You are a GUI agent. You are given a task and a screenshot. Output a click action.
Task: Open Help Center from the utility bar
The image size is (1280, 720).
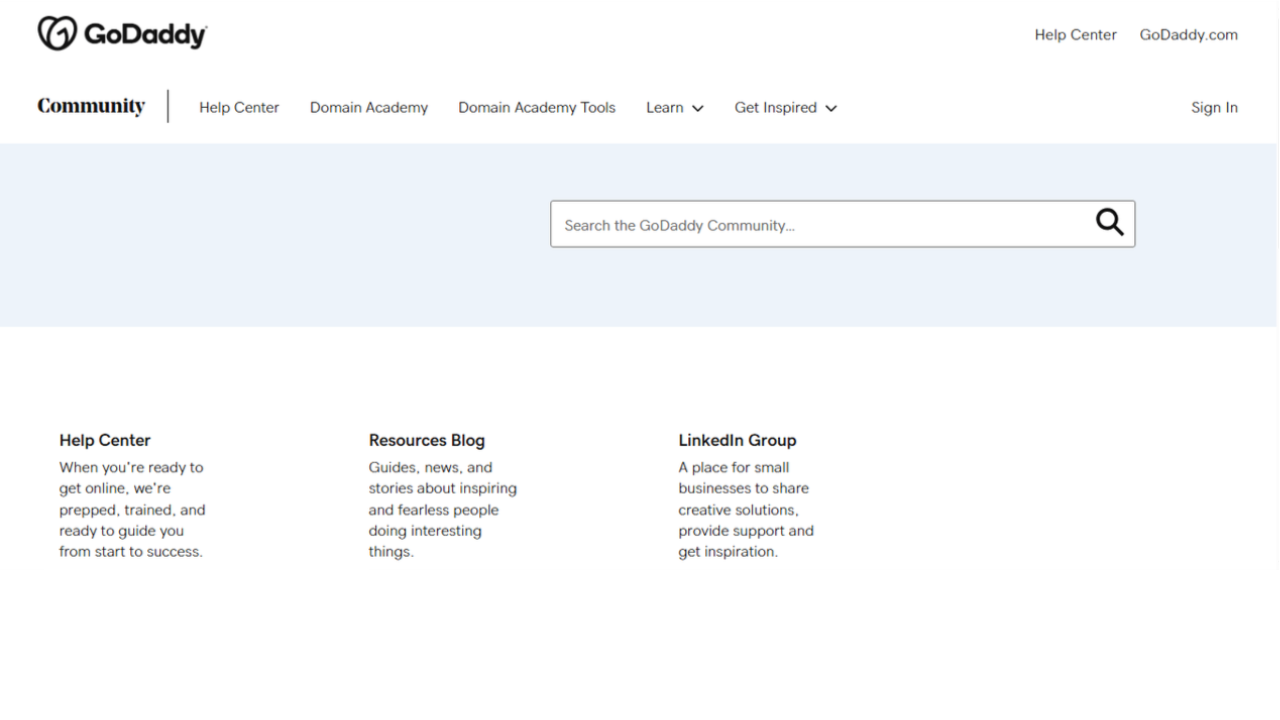[x=1075, y=34]
